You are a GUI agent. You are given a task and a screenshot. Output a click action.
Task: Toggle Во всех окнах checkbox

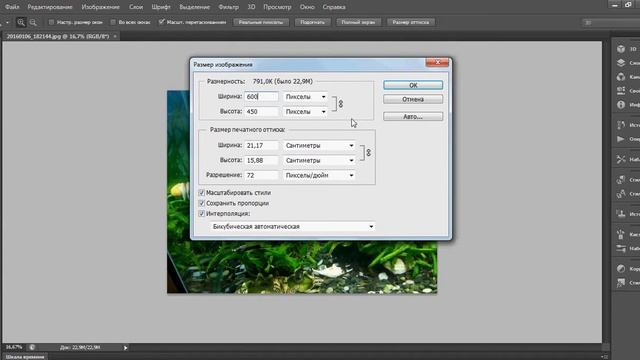tap(113, 22)
